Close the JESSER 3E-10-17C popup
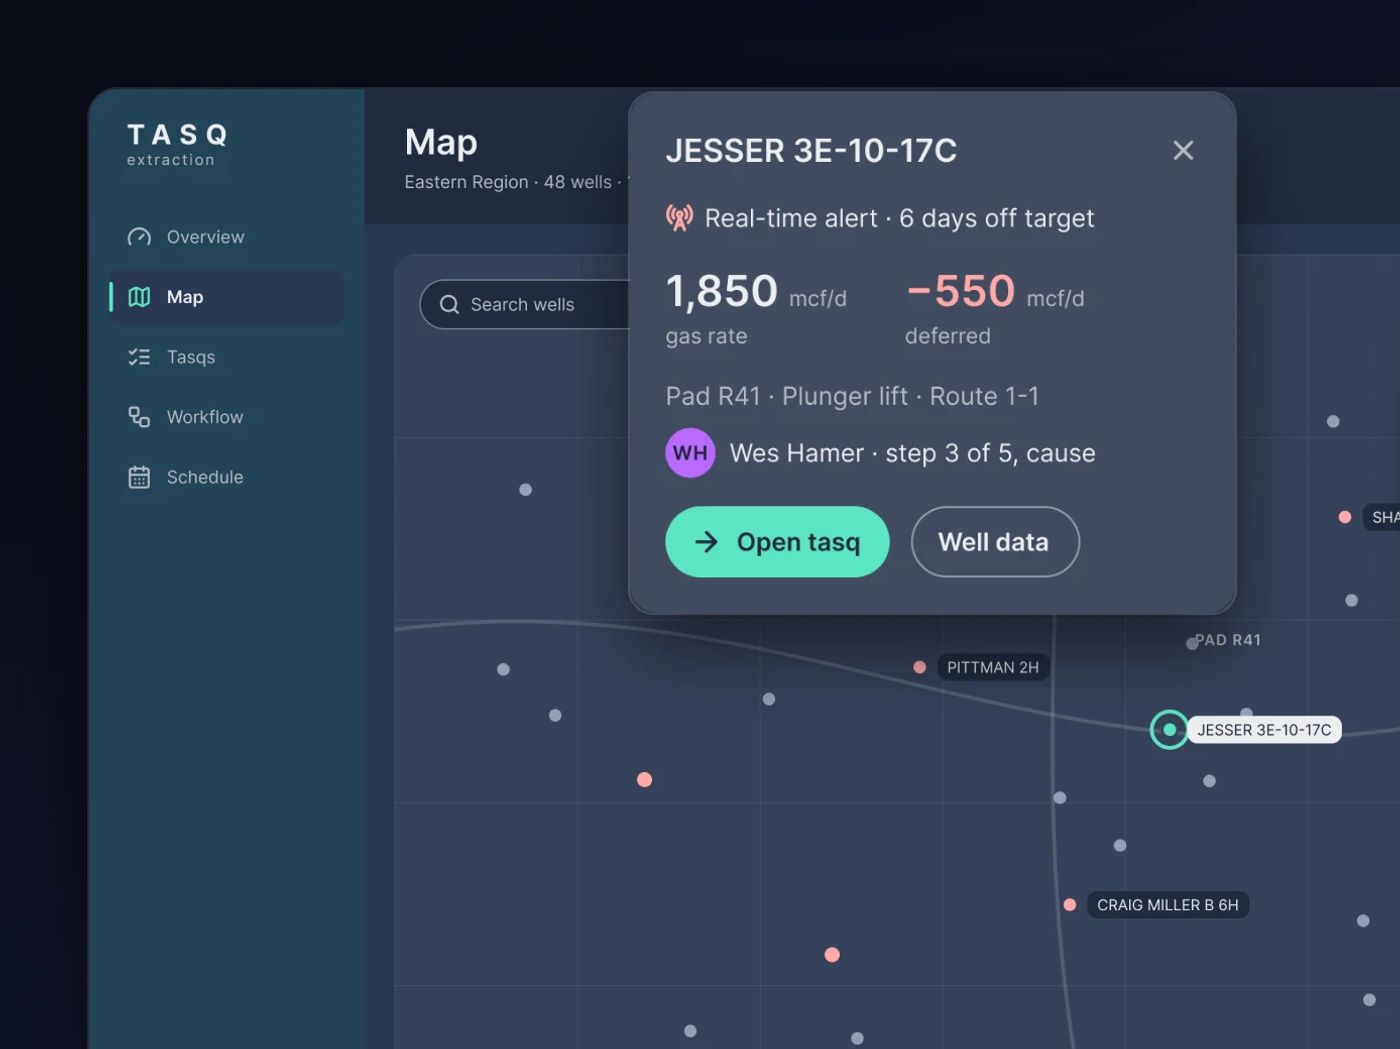 [x=1183, y=150]
